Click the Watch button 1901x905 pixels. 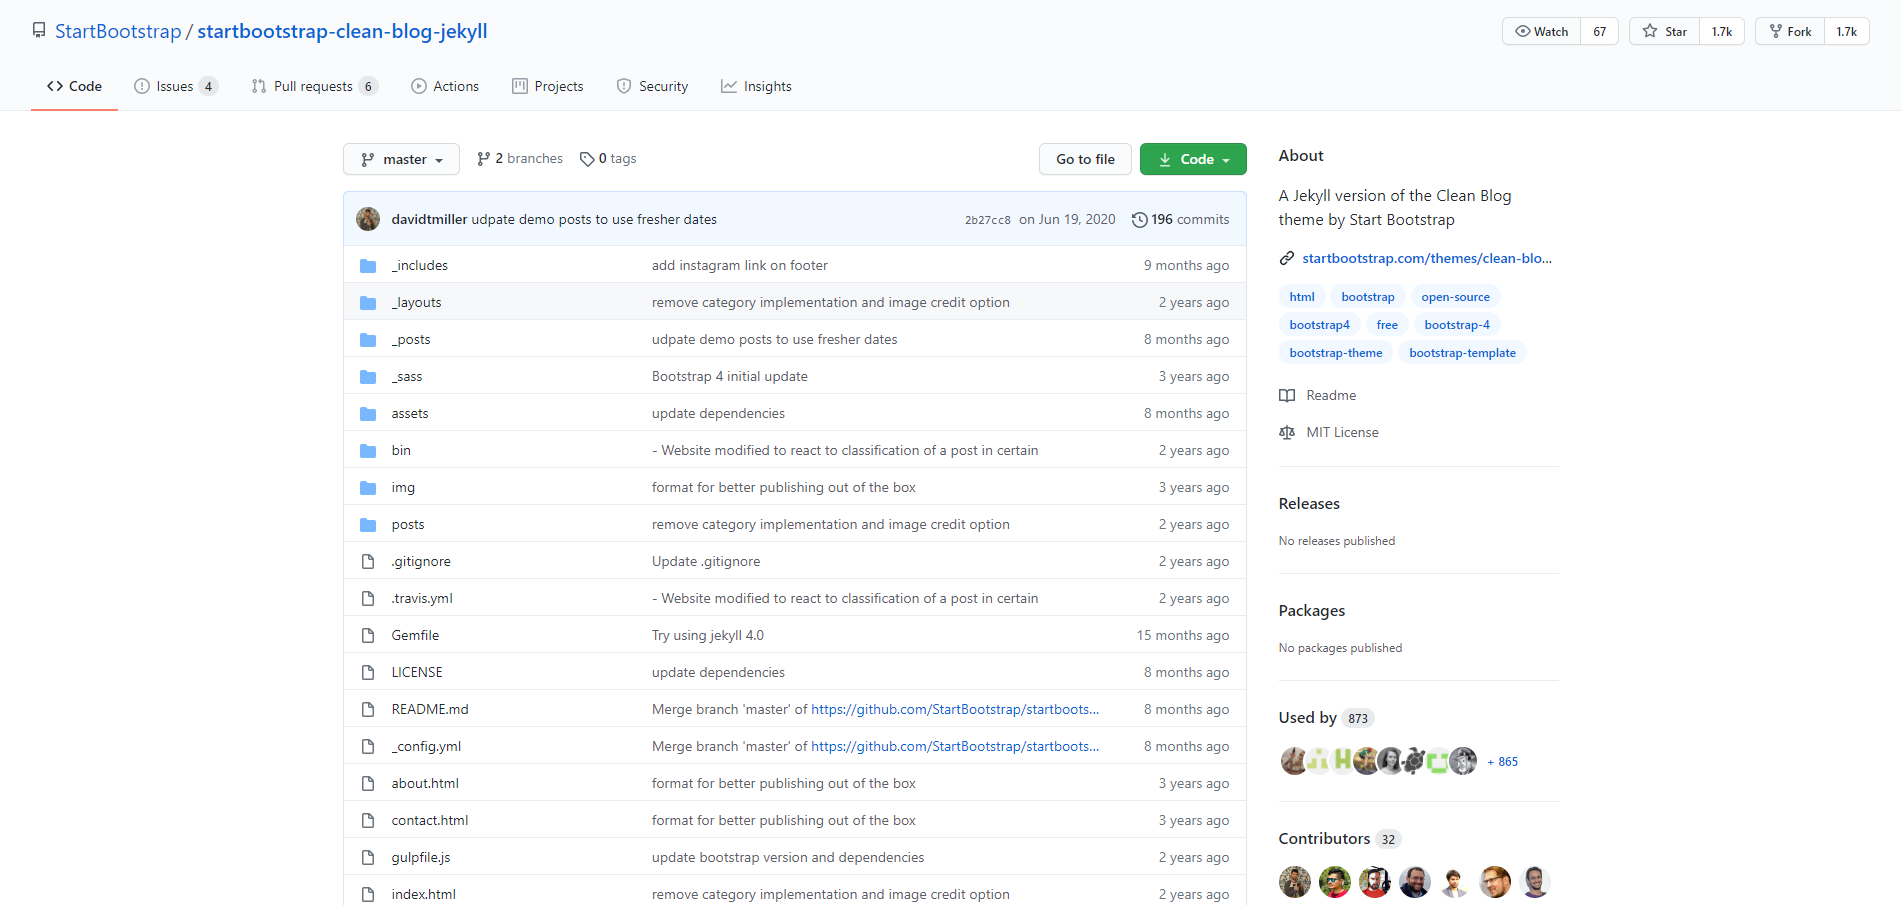[x=1541, y=31]
